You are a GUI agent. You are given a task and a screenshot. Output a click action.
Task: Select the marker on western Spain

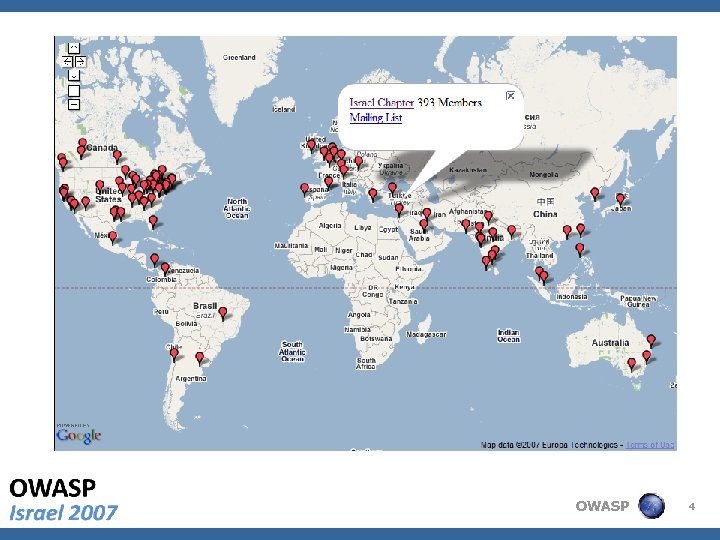click(304, 189)
